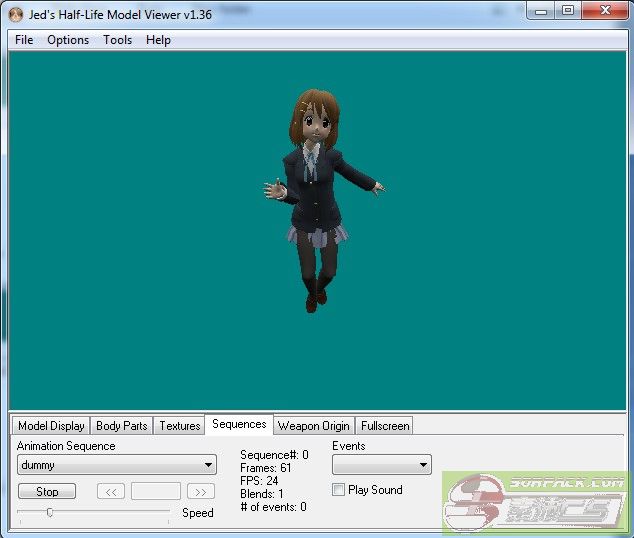Step back with the << frame button

click(111, 491)
